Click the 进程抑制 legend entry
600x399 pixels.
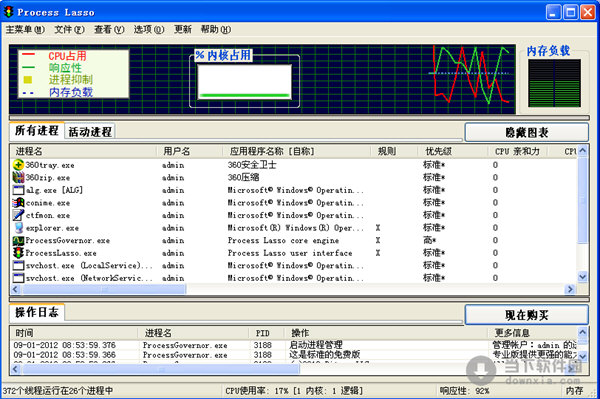(57, 80)
